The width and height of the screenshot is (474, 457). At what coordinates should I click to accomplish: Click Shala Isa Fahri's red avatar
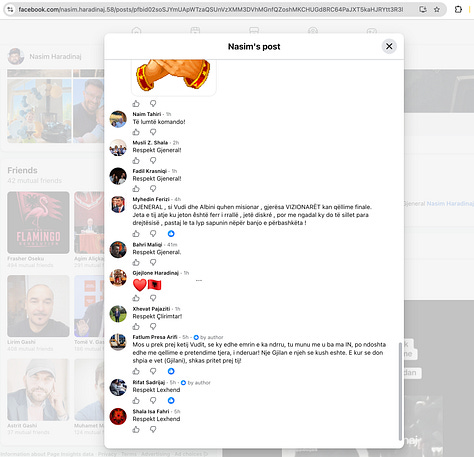coord(118,417)
